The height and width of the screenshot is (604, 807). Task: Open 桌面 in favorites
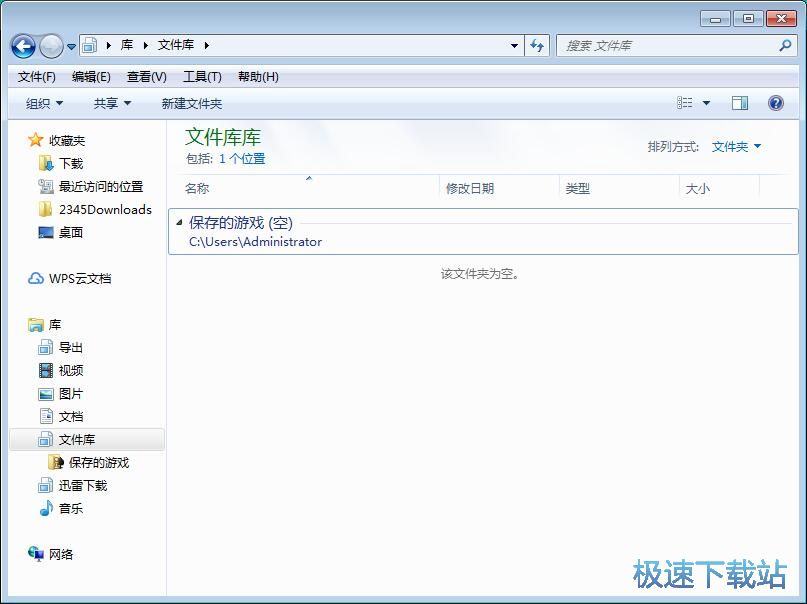pyautogui.click(x=61, y=233)
